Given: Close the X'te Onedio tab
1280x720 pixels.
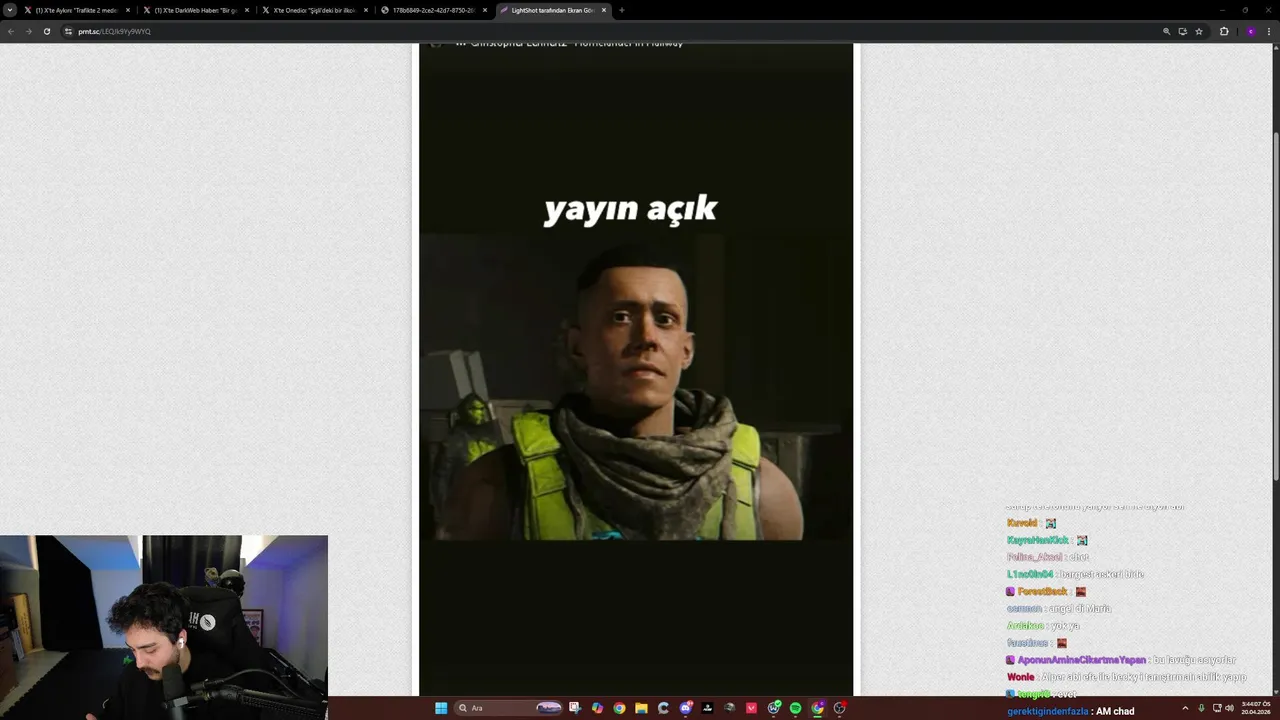Looking at the screenshot, I should (x=366, y=10).
